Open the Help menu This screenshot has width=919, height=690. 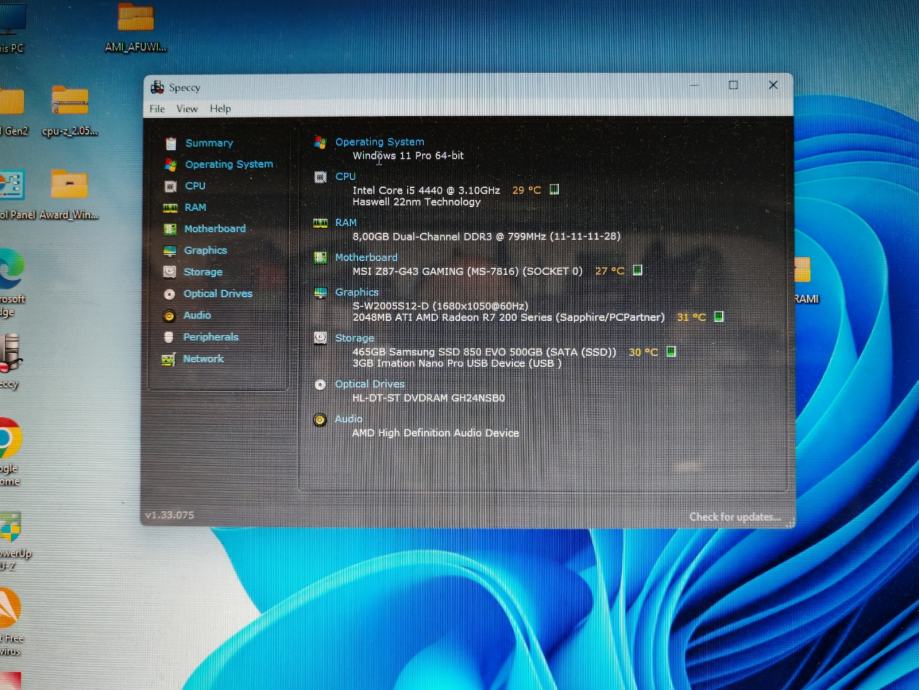[220, 109]
